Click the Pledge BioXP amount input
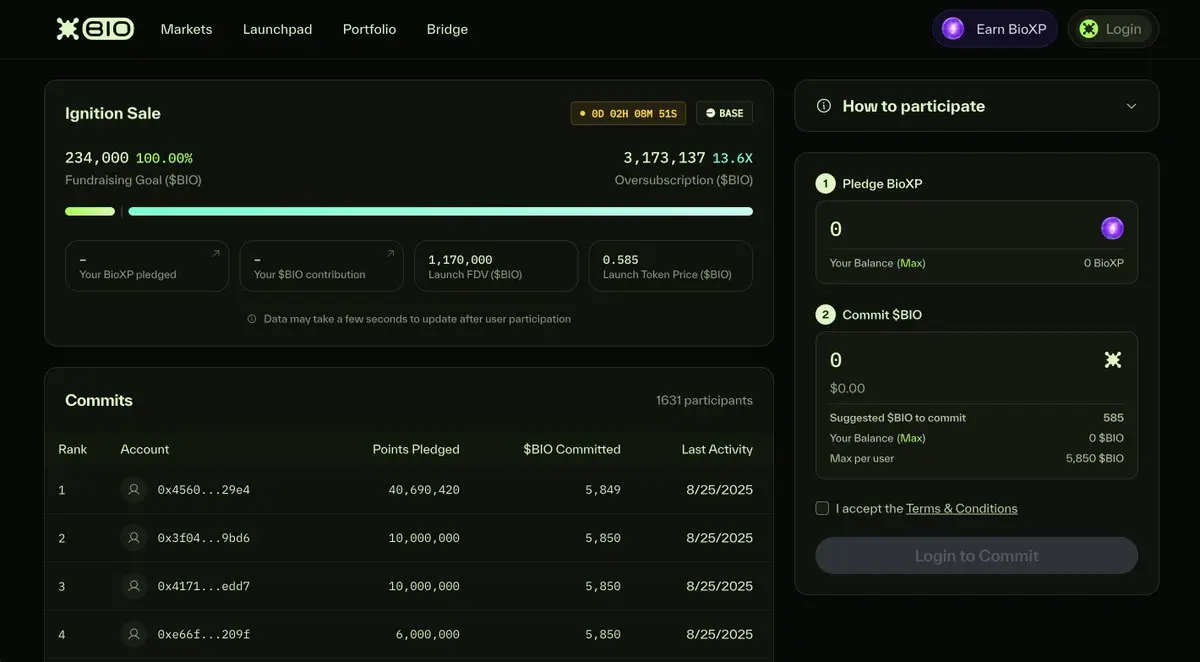Image resolution: width=1200 pixels, height=662 pixels. 960,229
